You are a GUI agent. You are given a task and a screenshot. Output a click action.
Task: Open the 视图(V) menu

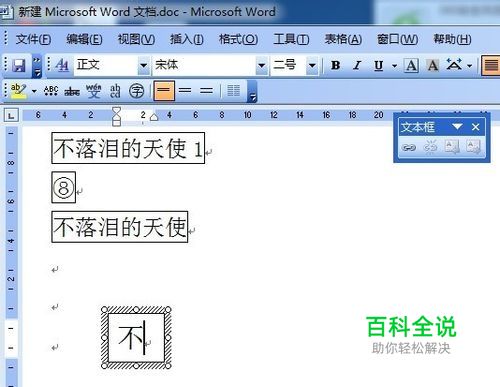pos(136,39)
